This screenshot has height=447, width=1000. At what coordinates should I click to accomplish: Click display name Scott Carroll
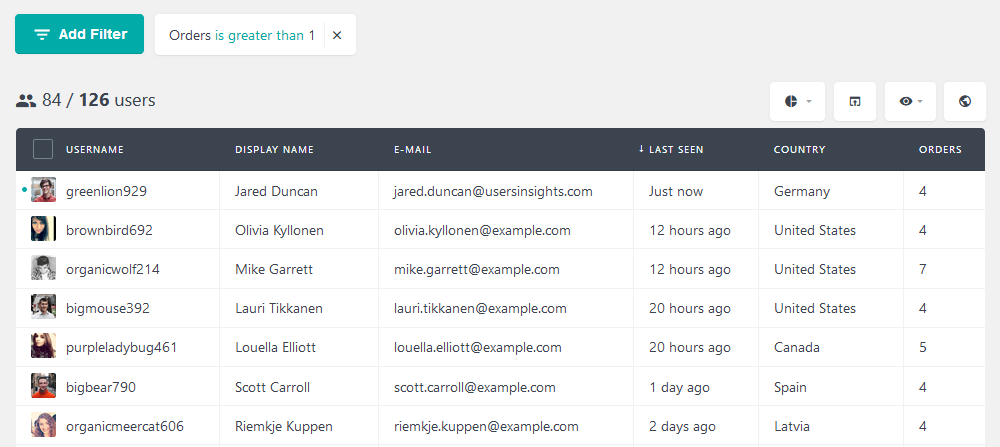click(x=272, y=387)
